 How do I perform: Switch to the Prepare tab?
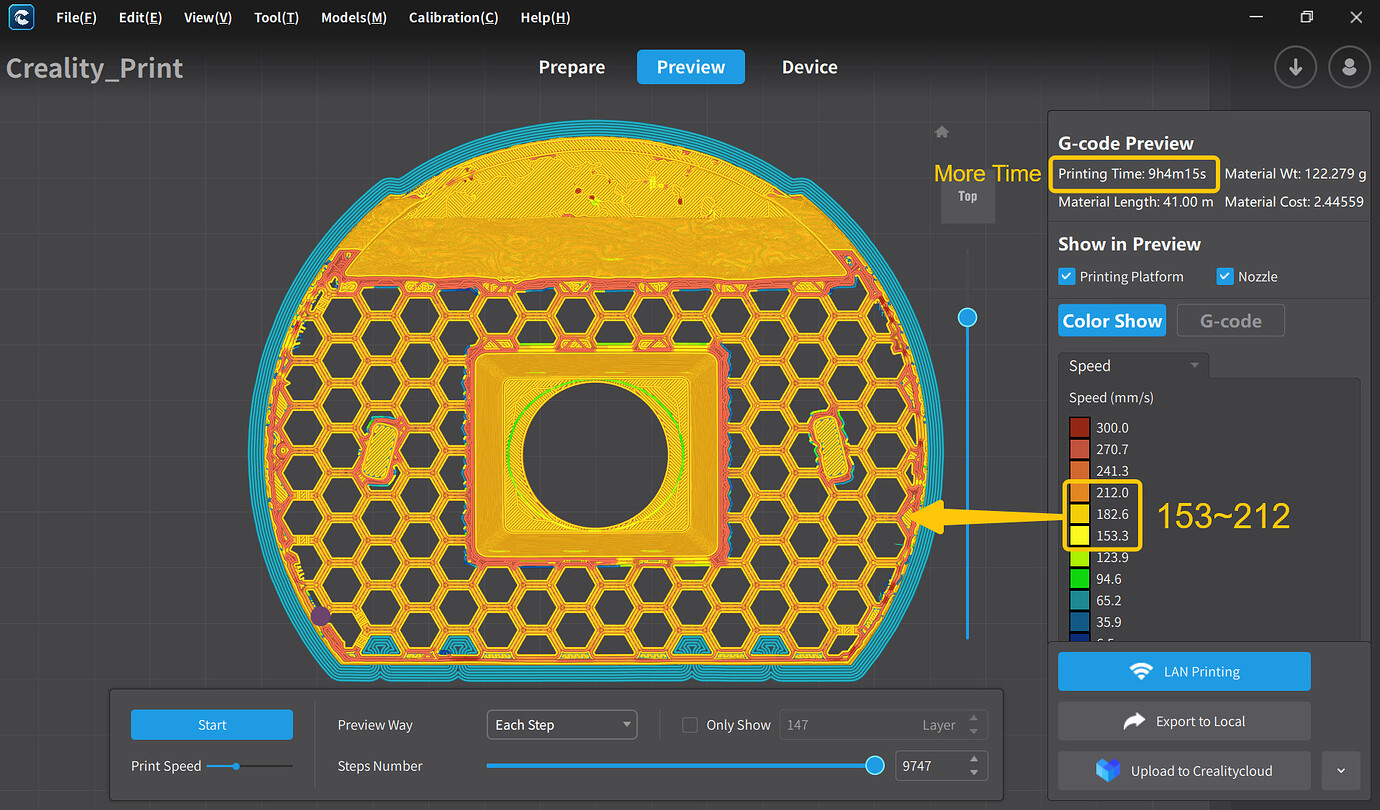pos(571,67)
